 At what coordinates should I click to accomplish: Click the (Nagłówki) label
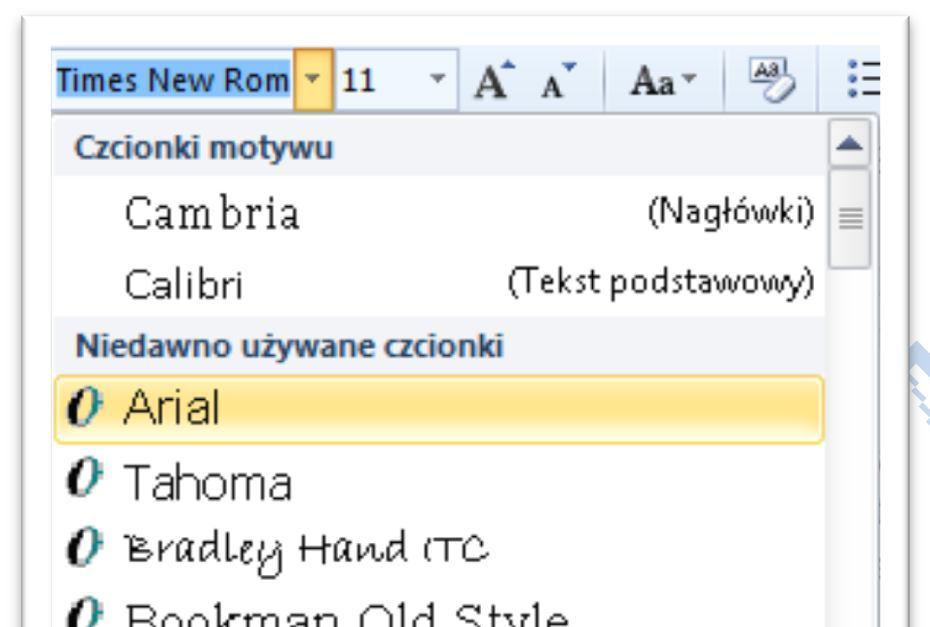[731, 212]
